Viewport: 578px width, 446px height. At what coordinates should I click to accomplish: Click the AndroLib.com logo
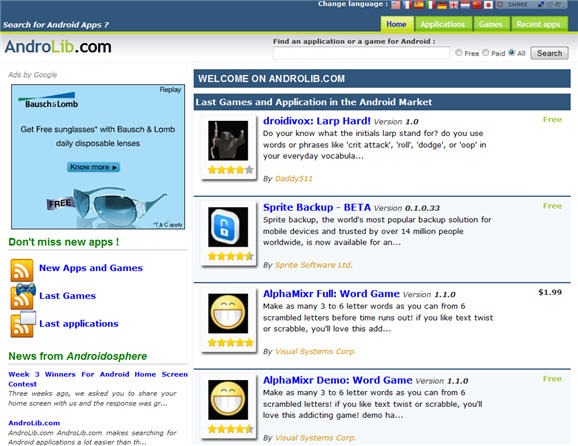58,47
